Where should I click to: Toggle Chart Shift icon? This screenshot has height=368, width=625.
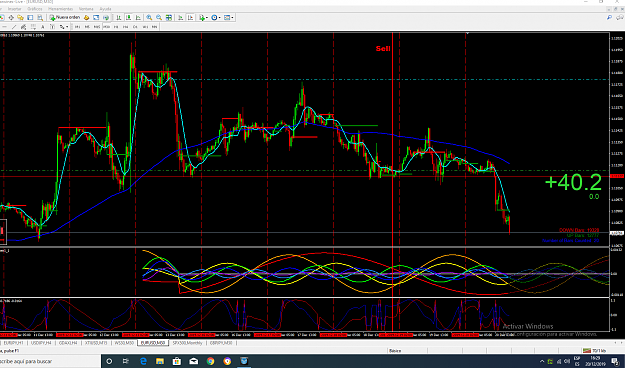(191, 18)
